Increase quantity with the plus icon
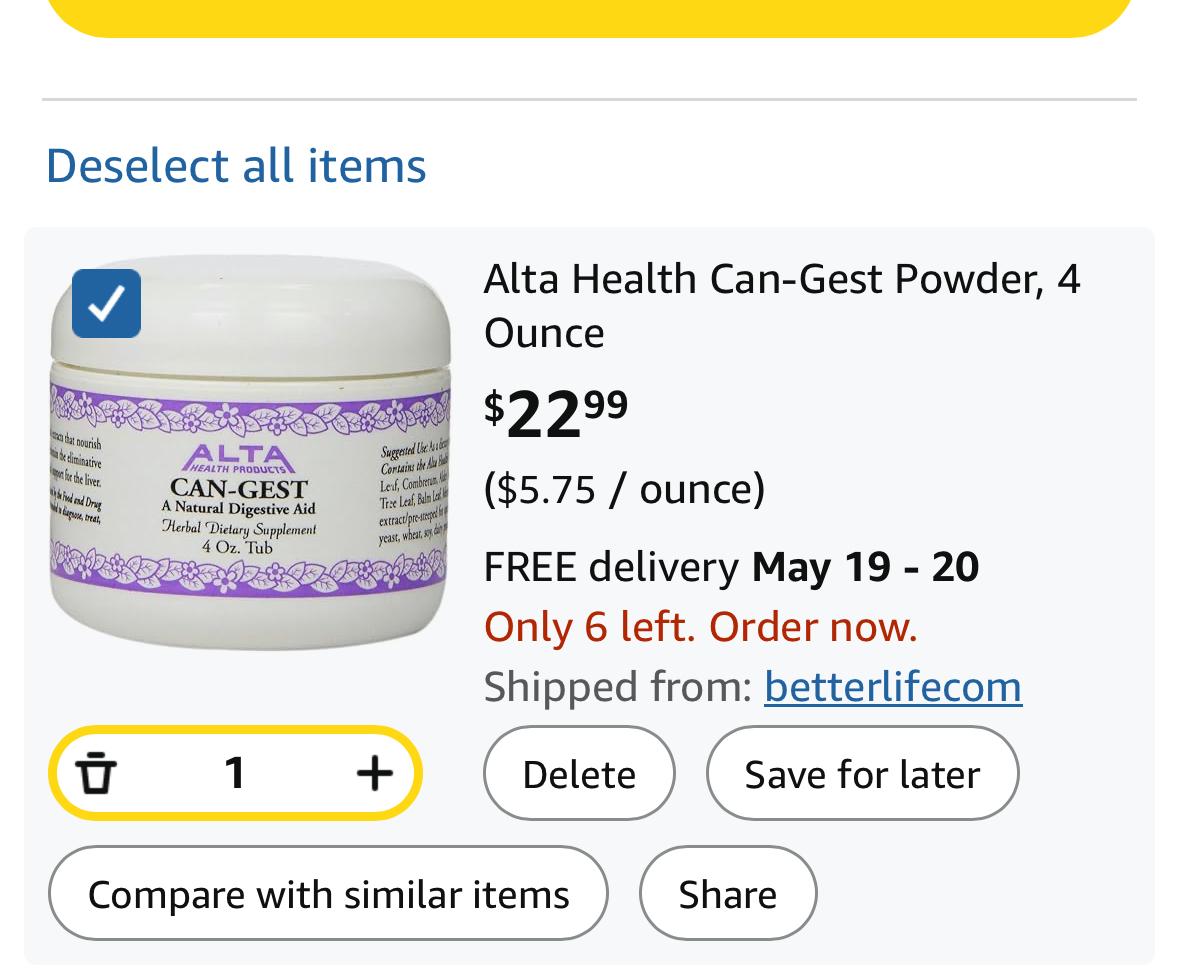 [374, 773]
